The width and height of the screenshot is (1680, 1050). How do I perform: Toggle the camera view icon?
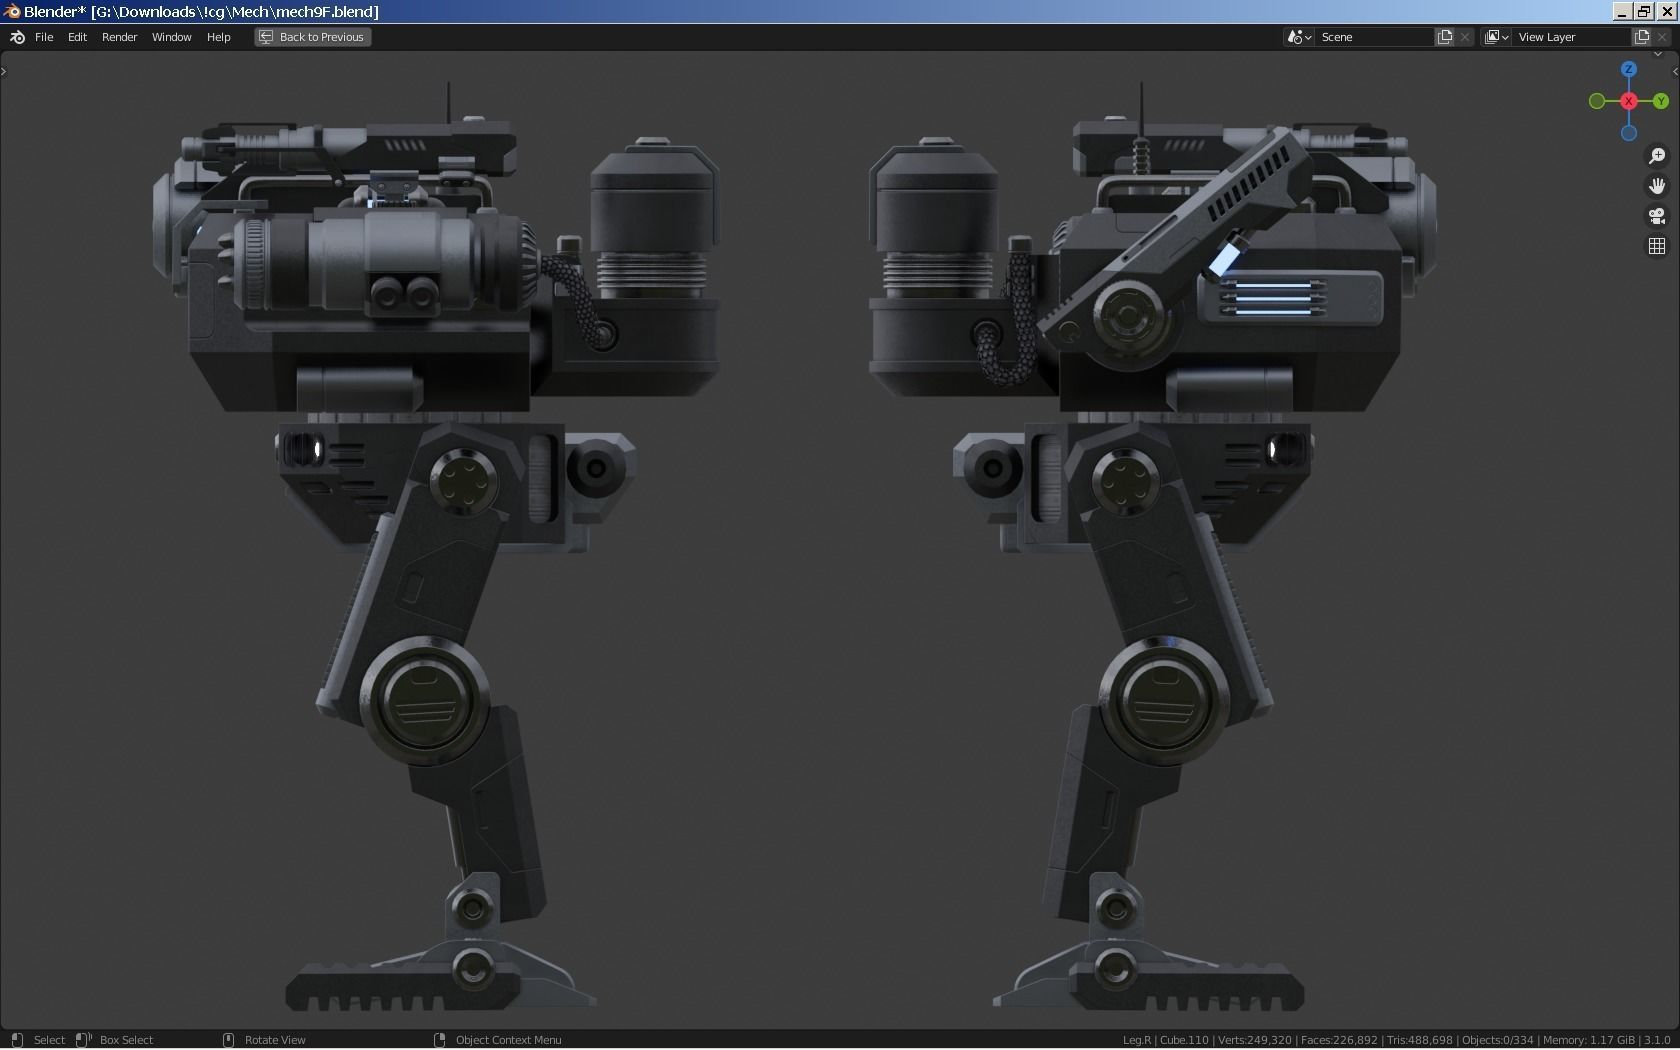coord(1657,216)
